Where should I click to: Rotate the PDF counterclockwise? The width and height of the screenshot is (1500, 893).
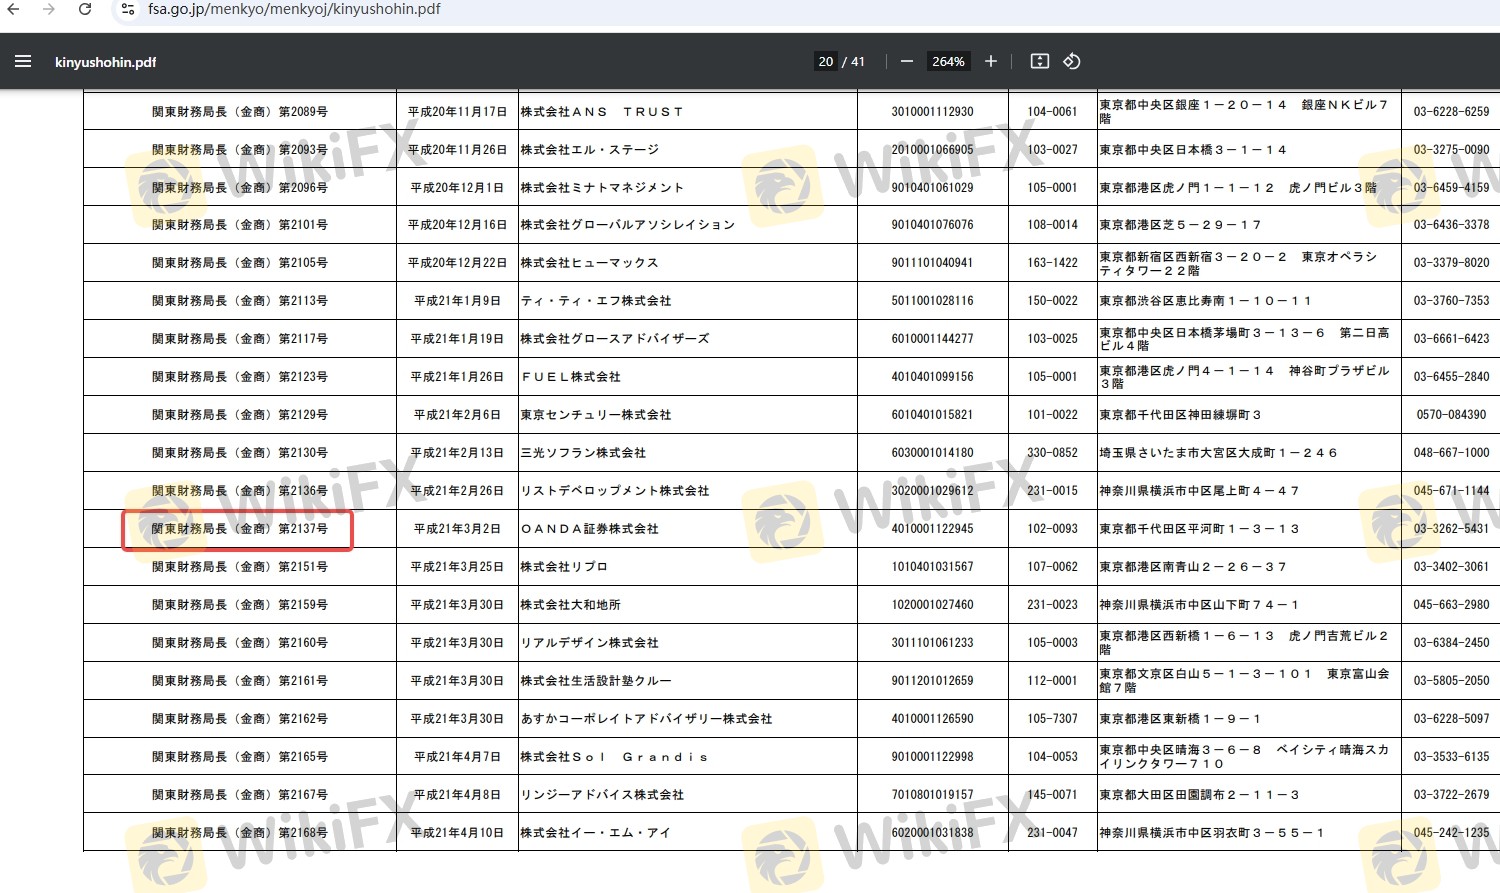click(x=1072, y=62)
